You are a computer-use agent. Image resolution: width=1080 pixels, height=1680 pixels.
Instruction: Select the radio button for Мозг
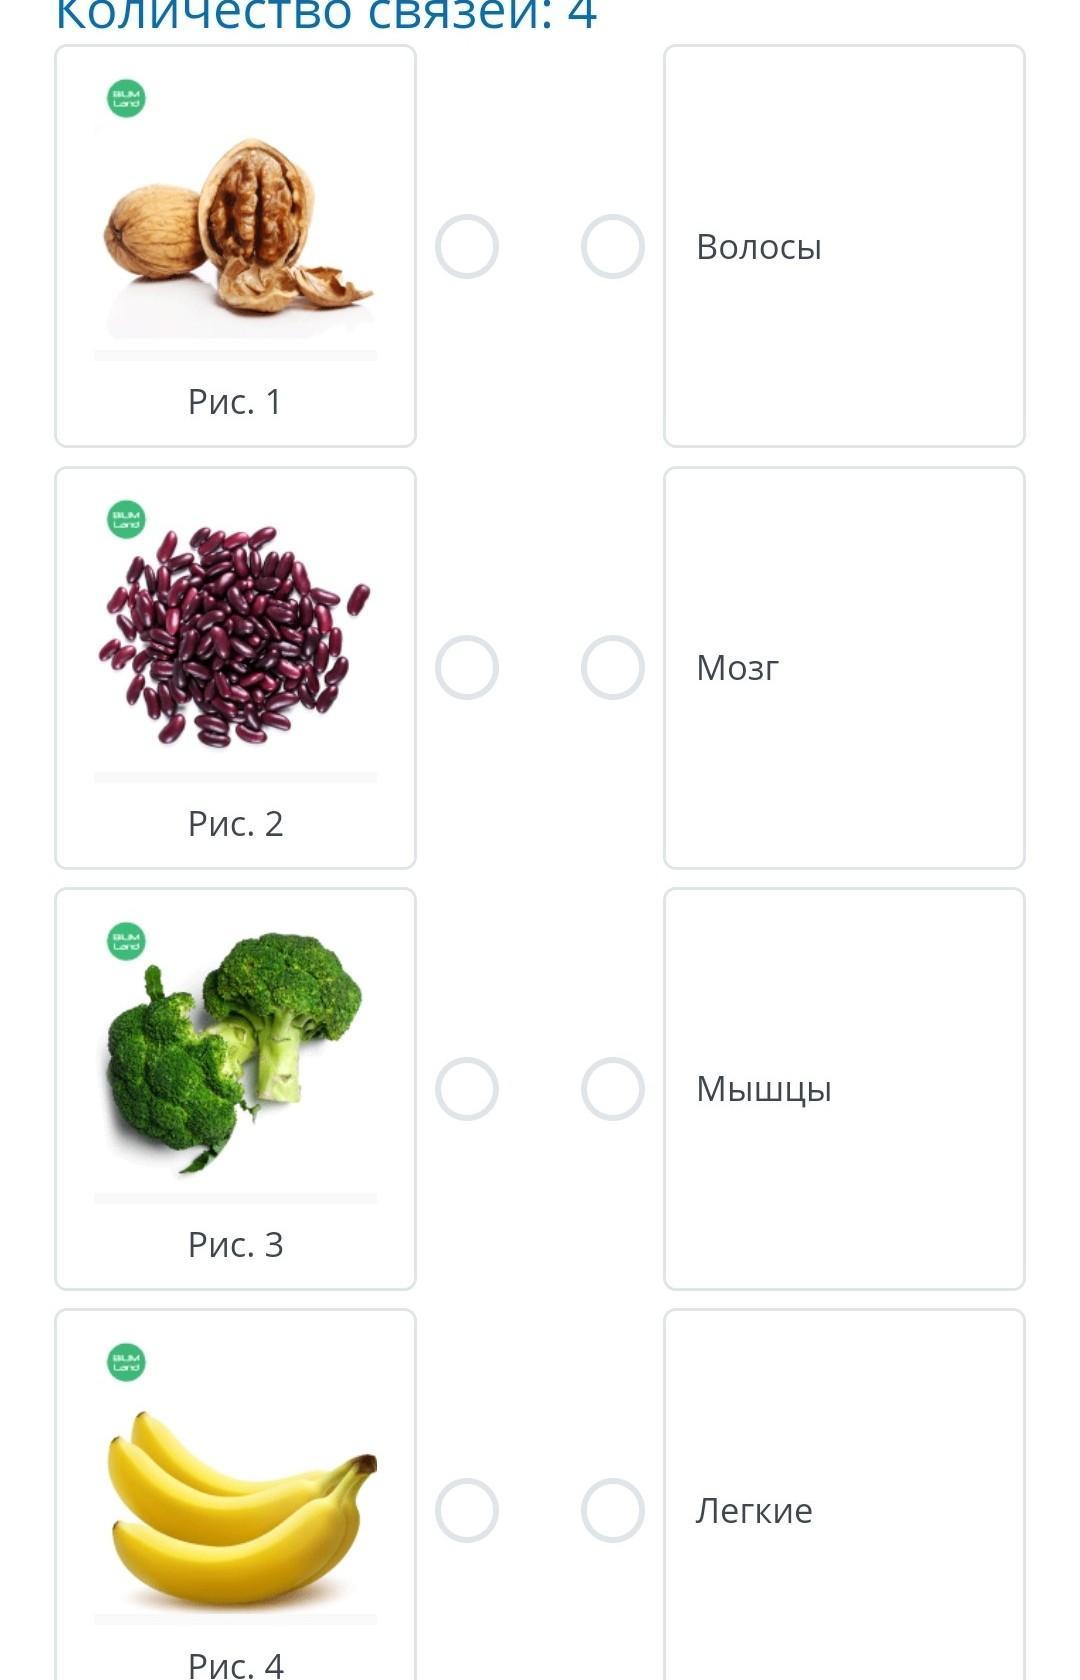click(612, 667)
